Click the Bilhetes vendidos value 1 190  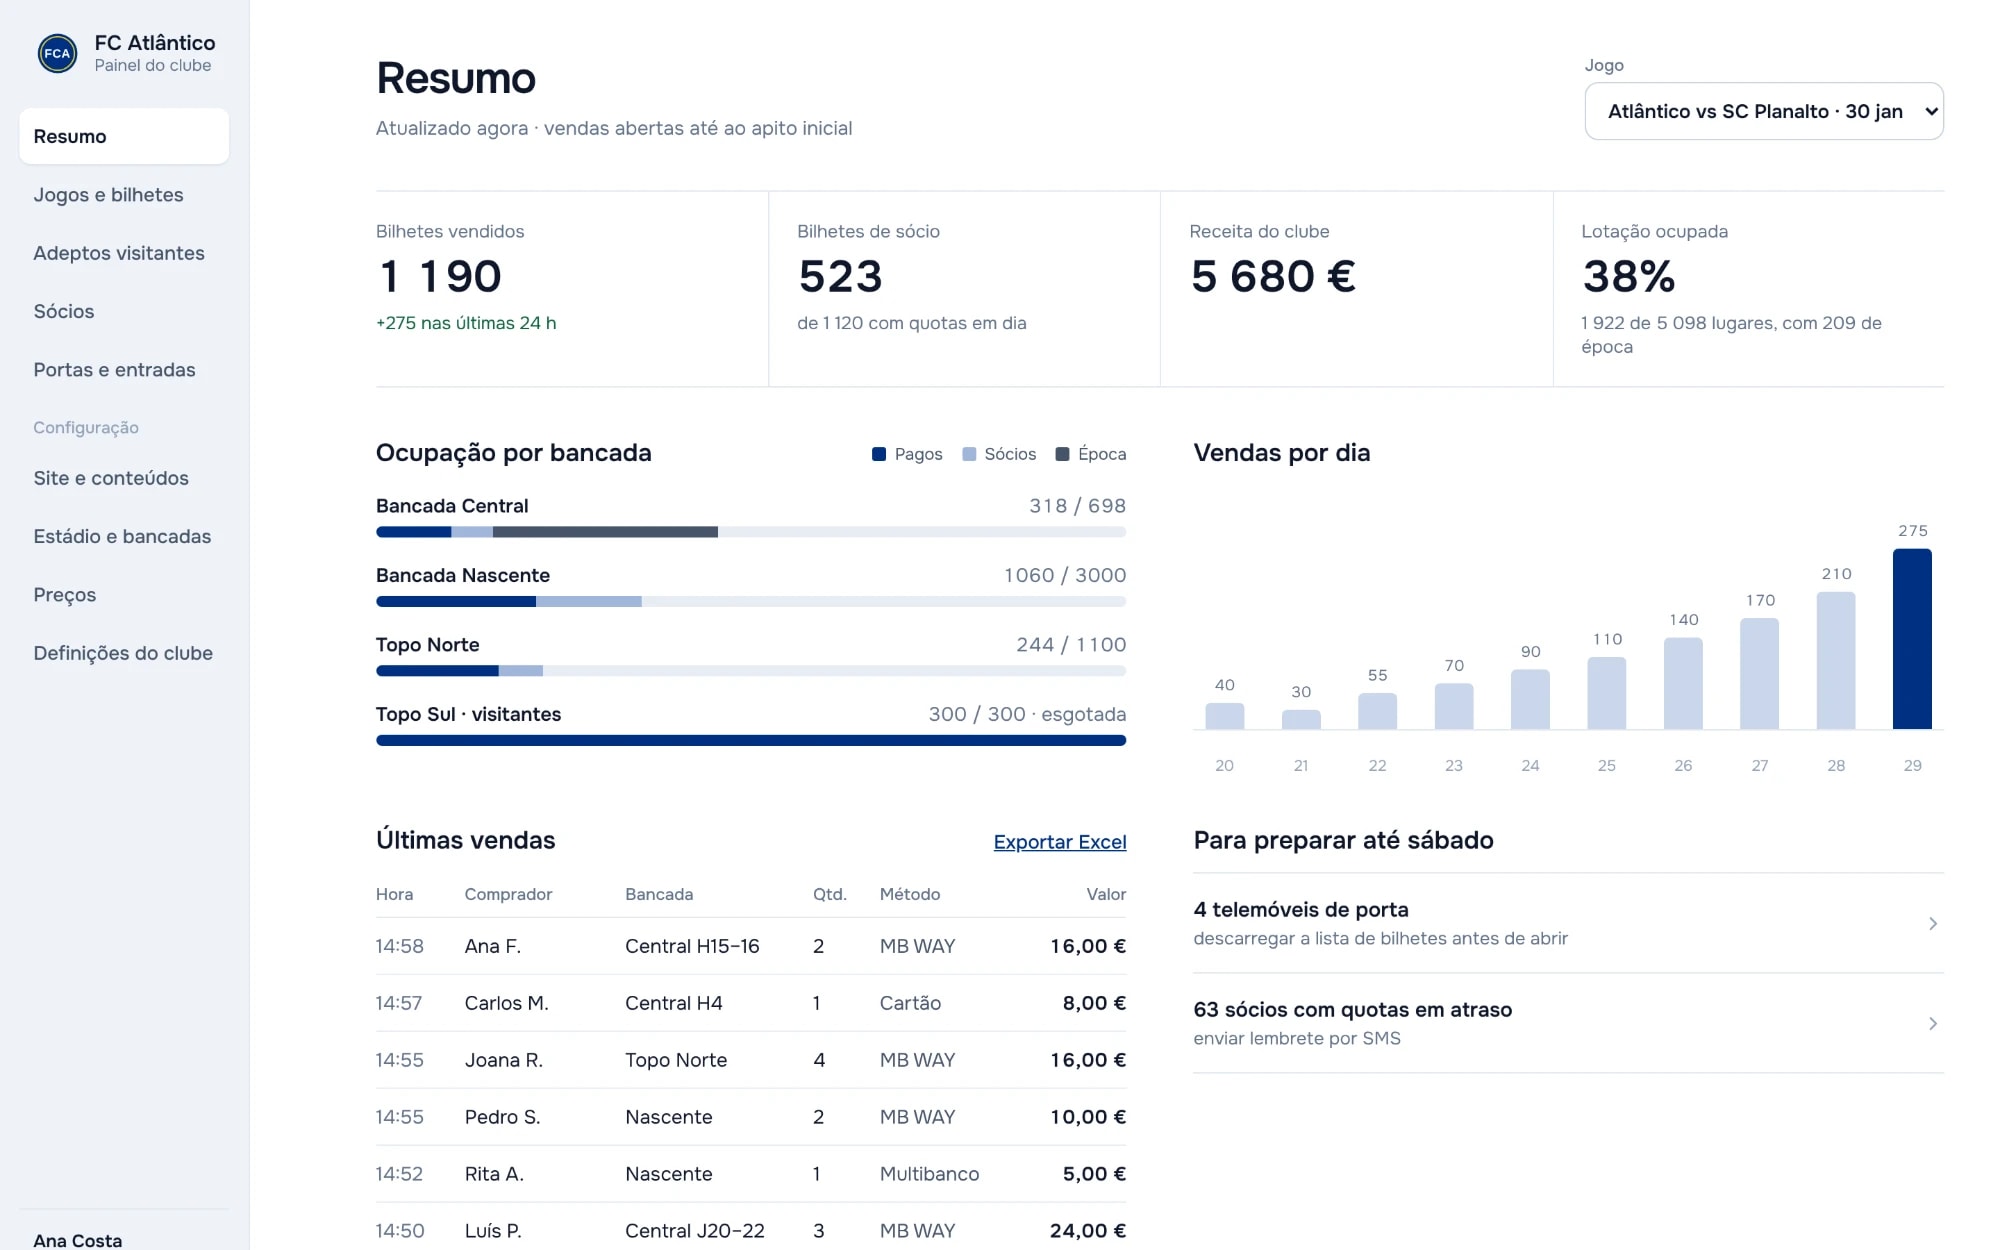[x=441, y=277]
